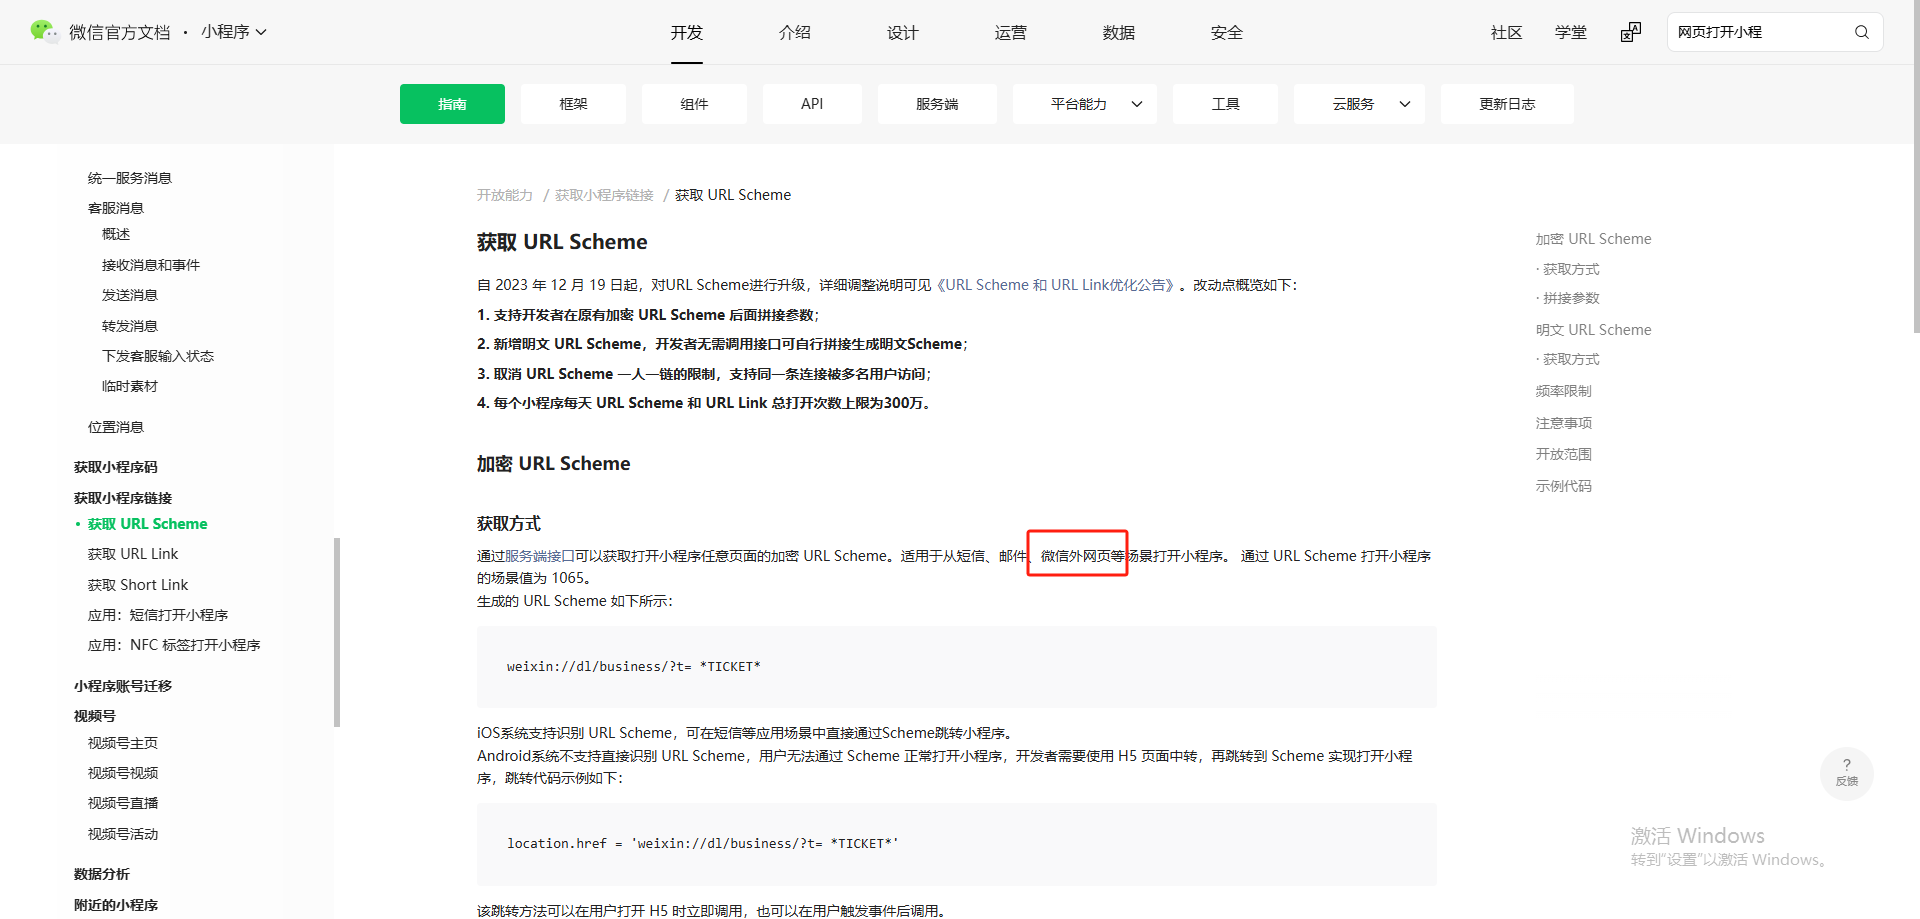The width and height of the screenshot is (1920, 919).
Task: Open 应用：短信打开小程序 in sidebar
Action: tap(158, 615)
